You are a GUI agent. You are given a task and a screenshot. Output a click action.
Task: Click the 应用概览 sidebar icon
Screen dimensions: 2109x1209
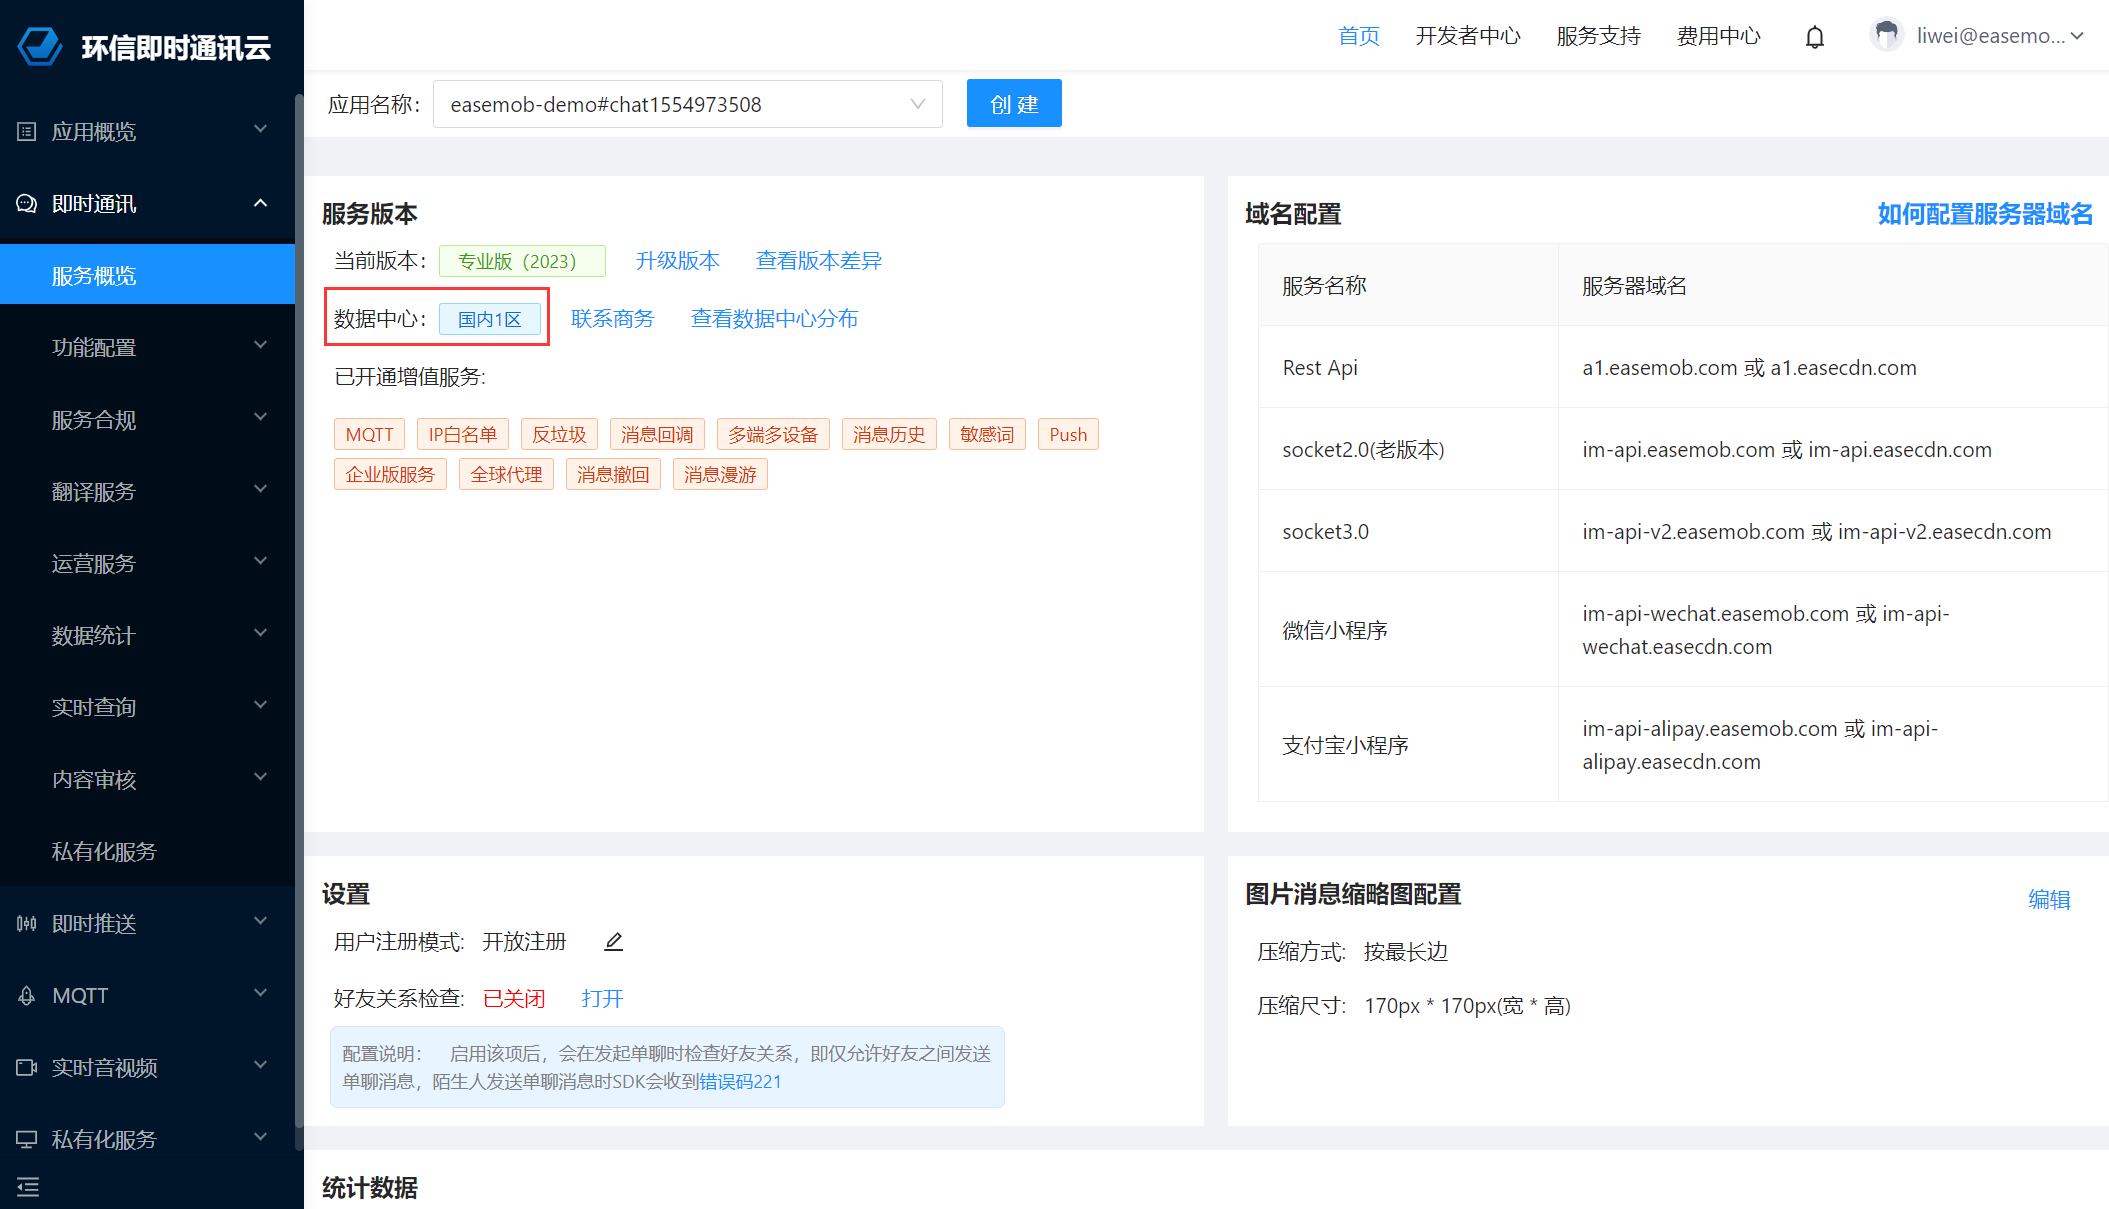[27, 132]
